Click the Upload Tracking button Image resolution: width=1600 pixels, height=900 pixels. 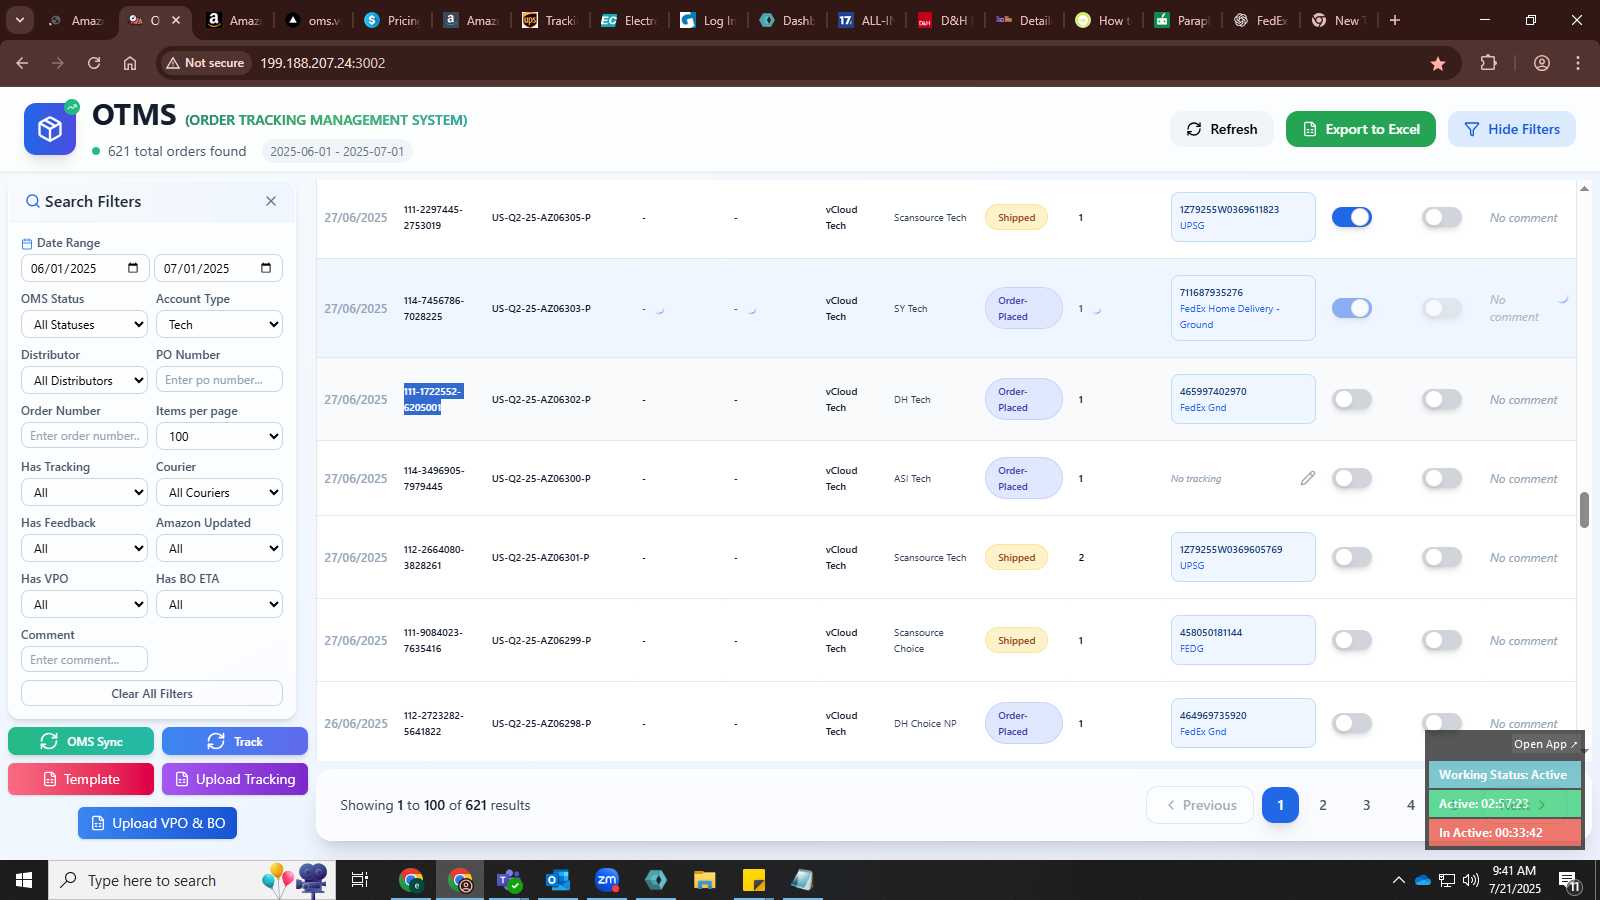click(x=235, y=779)
